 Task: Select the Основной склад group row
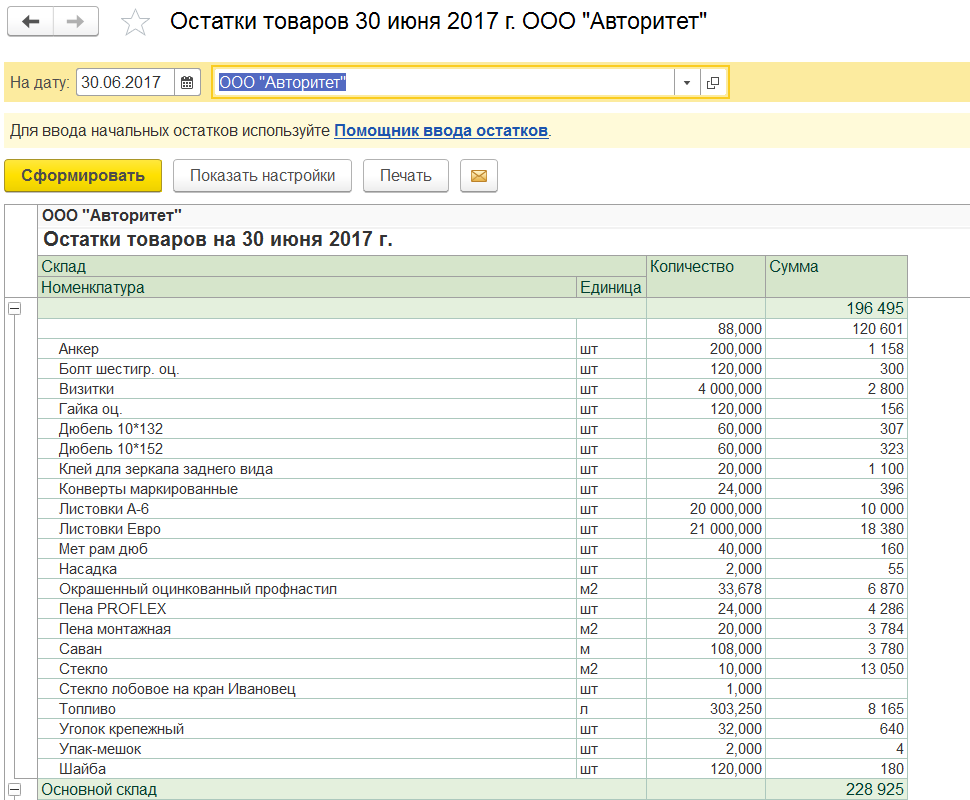[473, 789]
